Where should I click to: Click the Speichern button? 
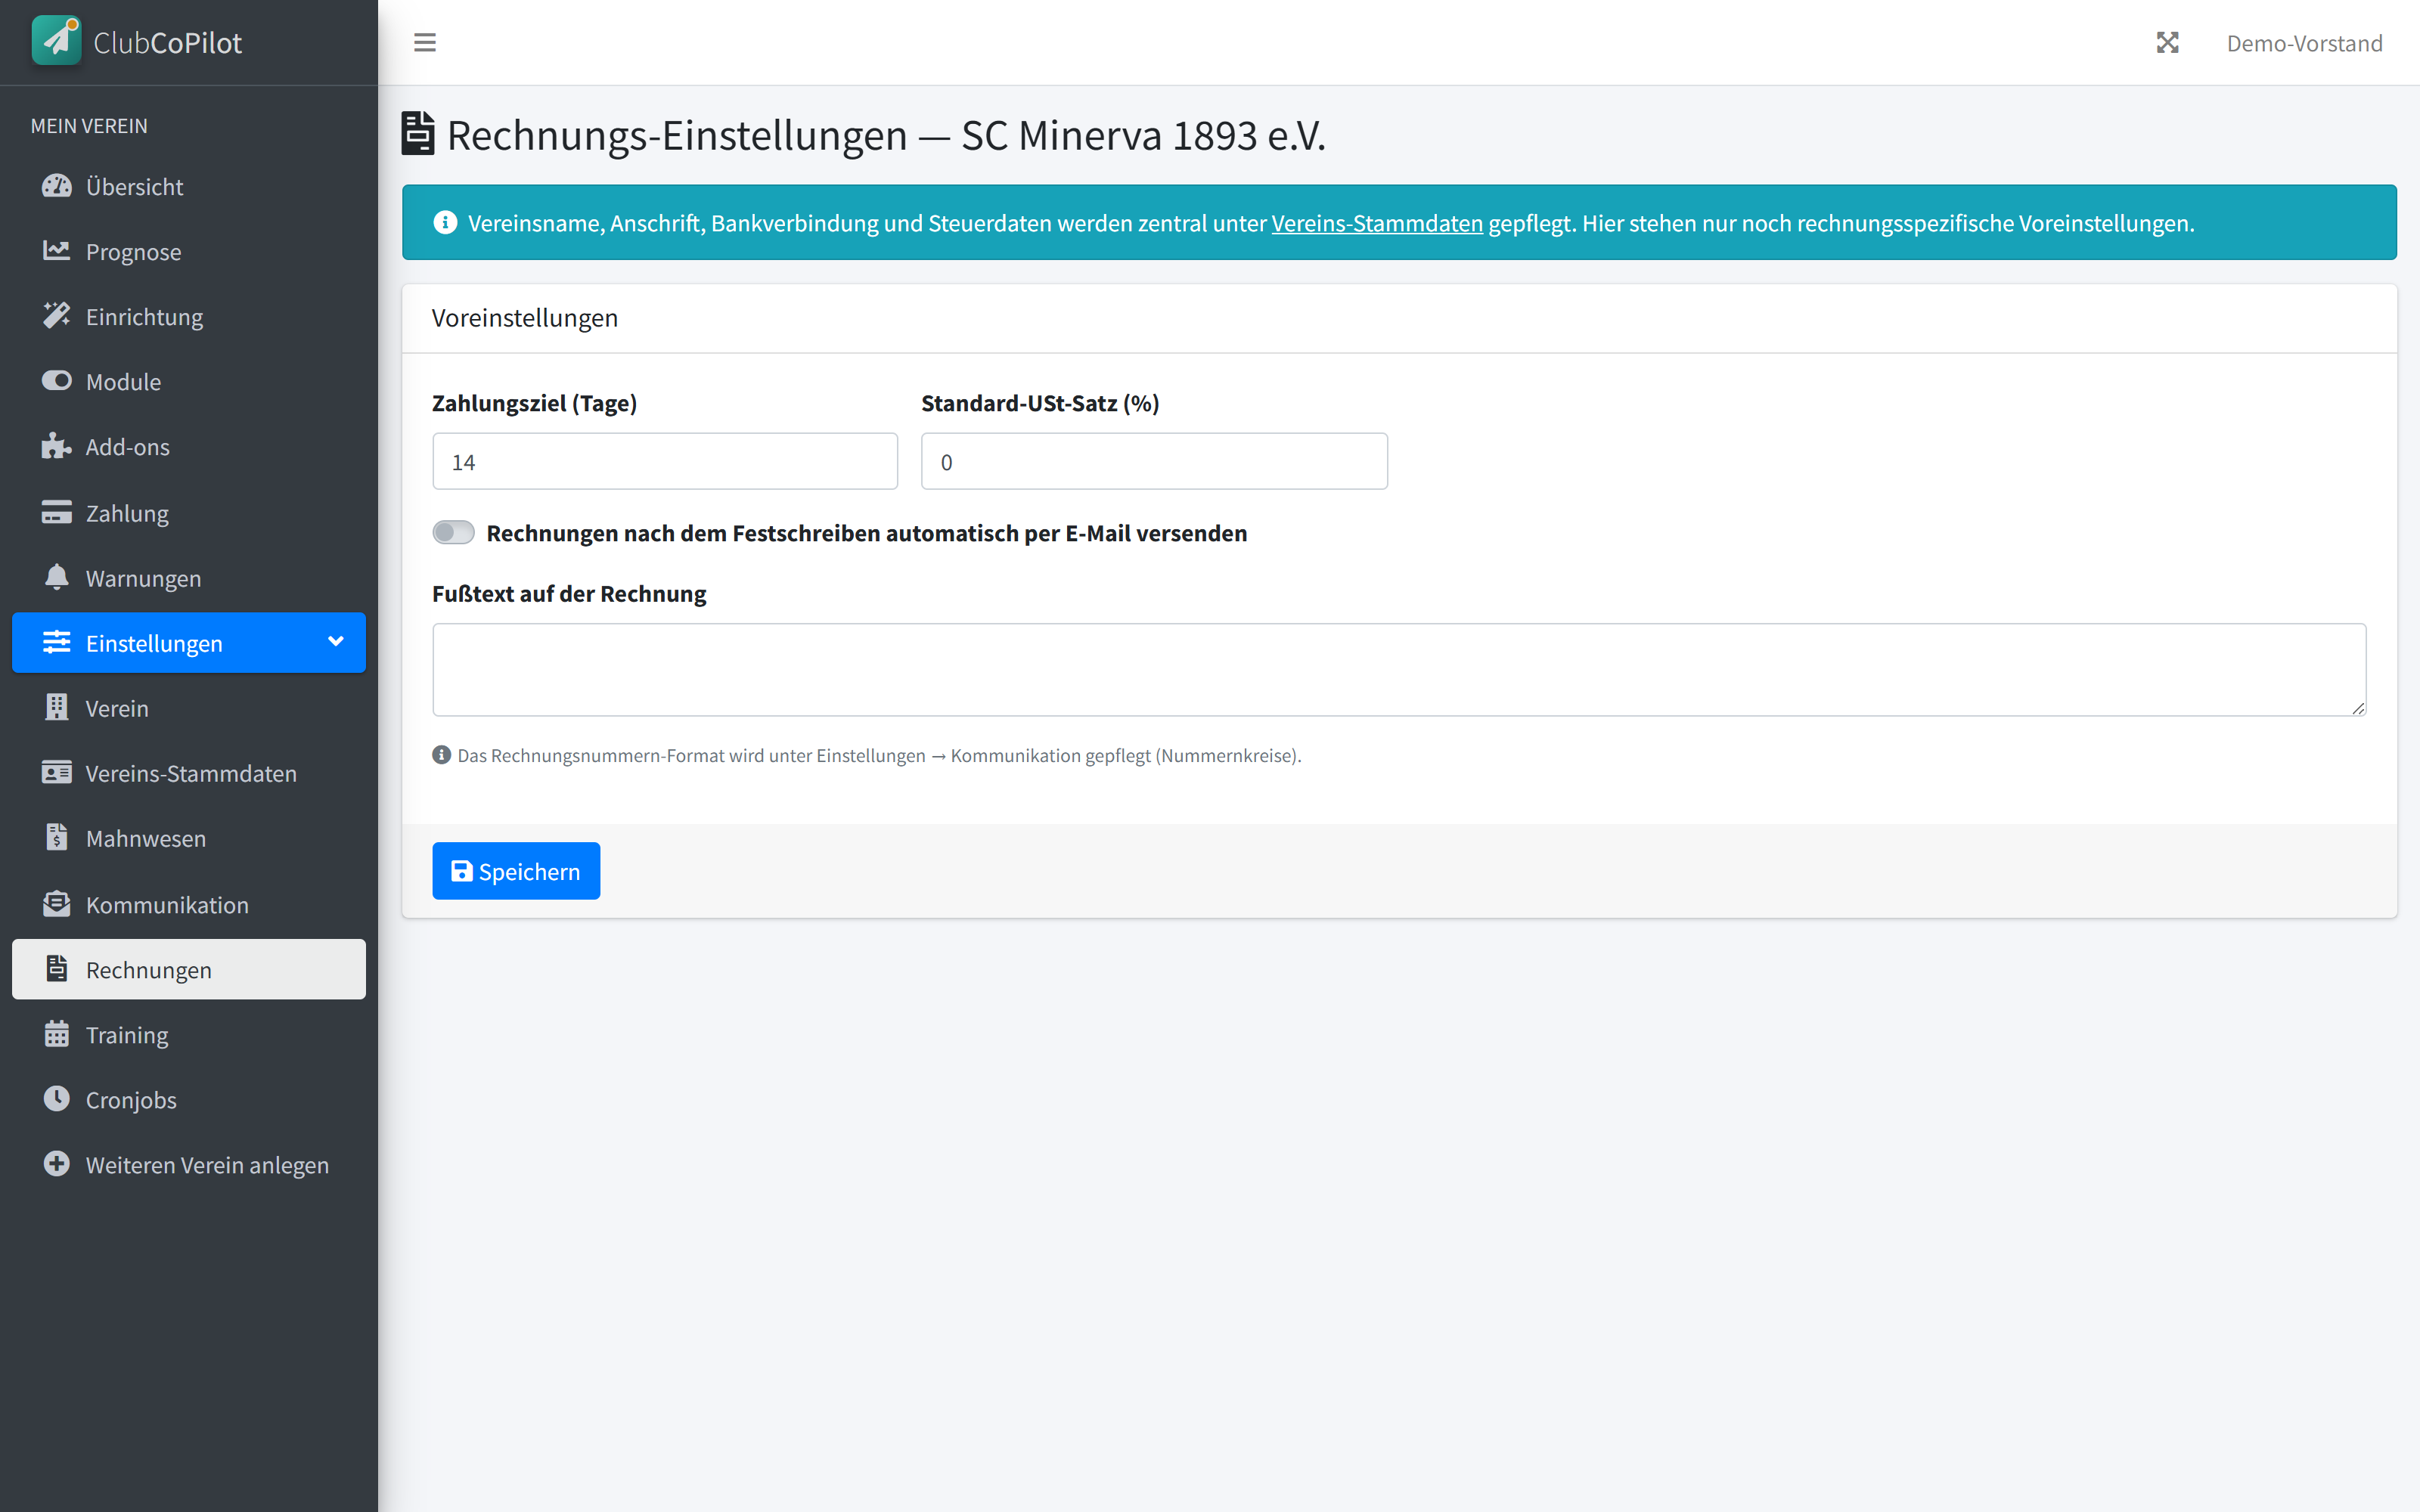click(x=516, y=870)
